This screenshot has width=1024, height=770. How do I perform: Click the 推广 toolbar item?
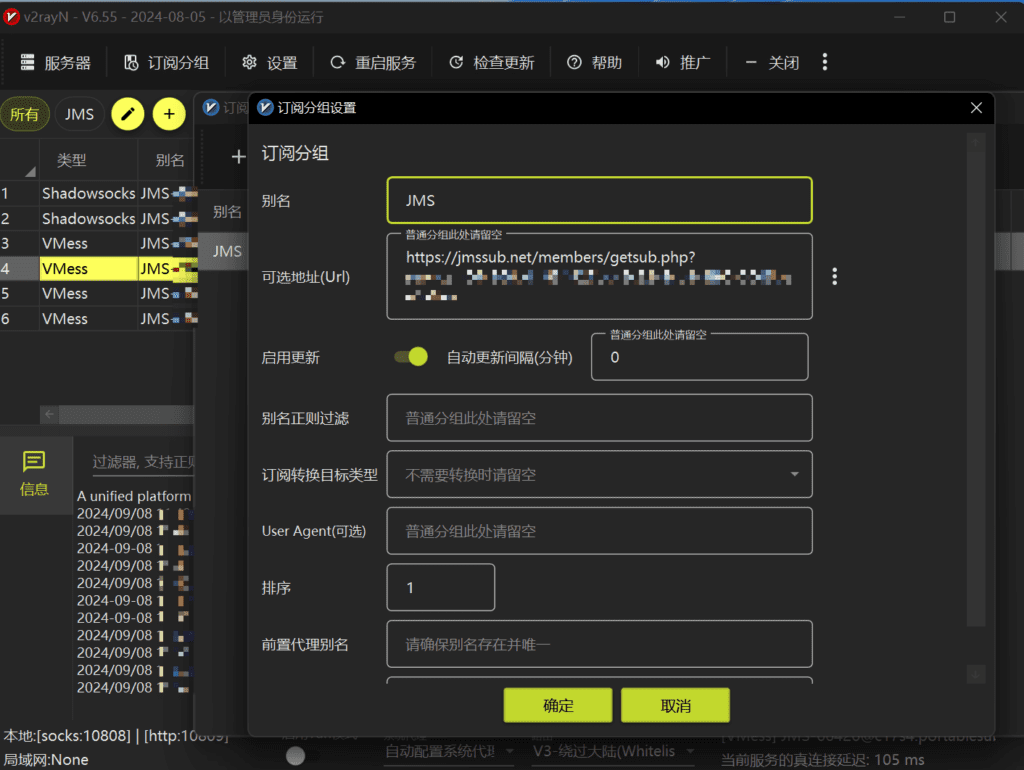coord(682,63)
